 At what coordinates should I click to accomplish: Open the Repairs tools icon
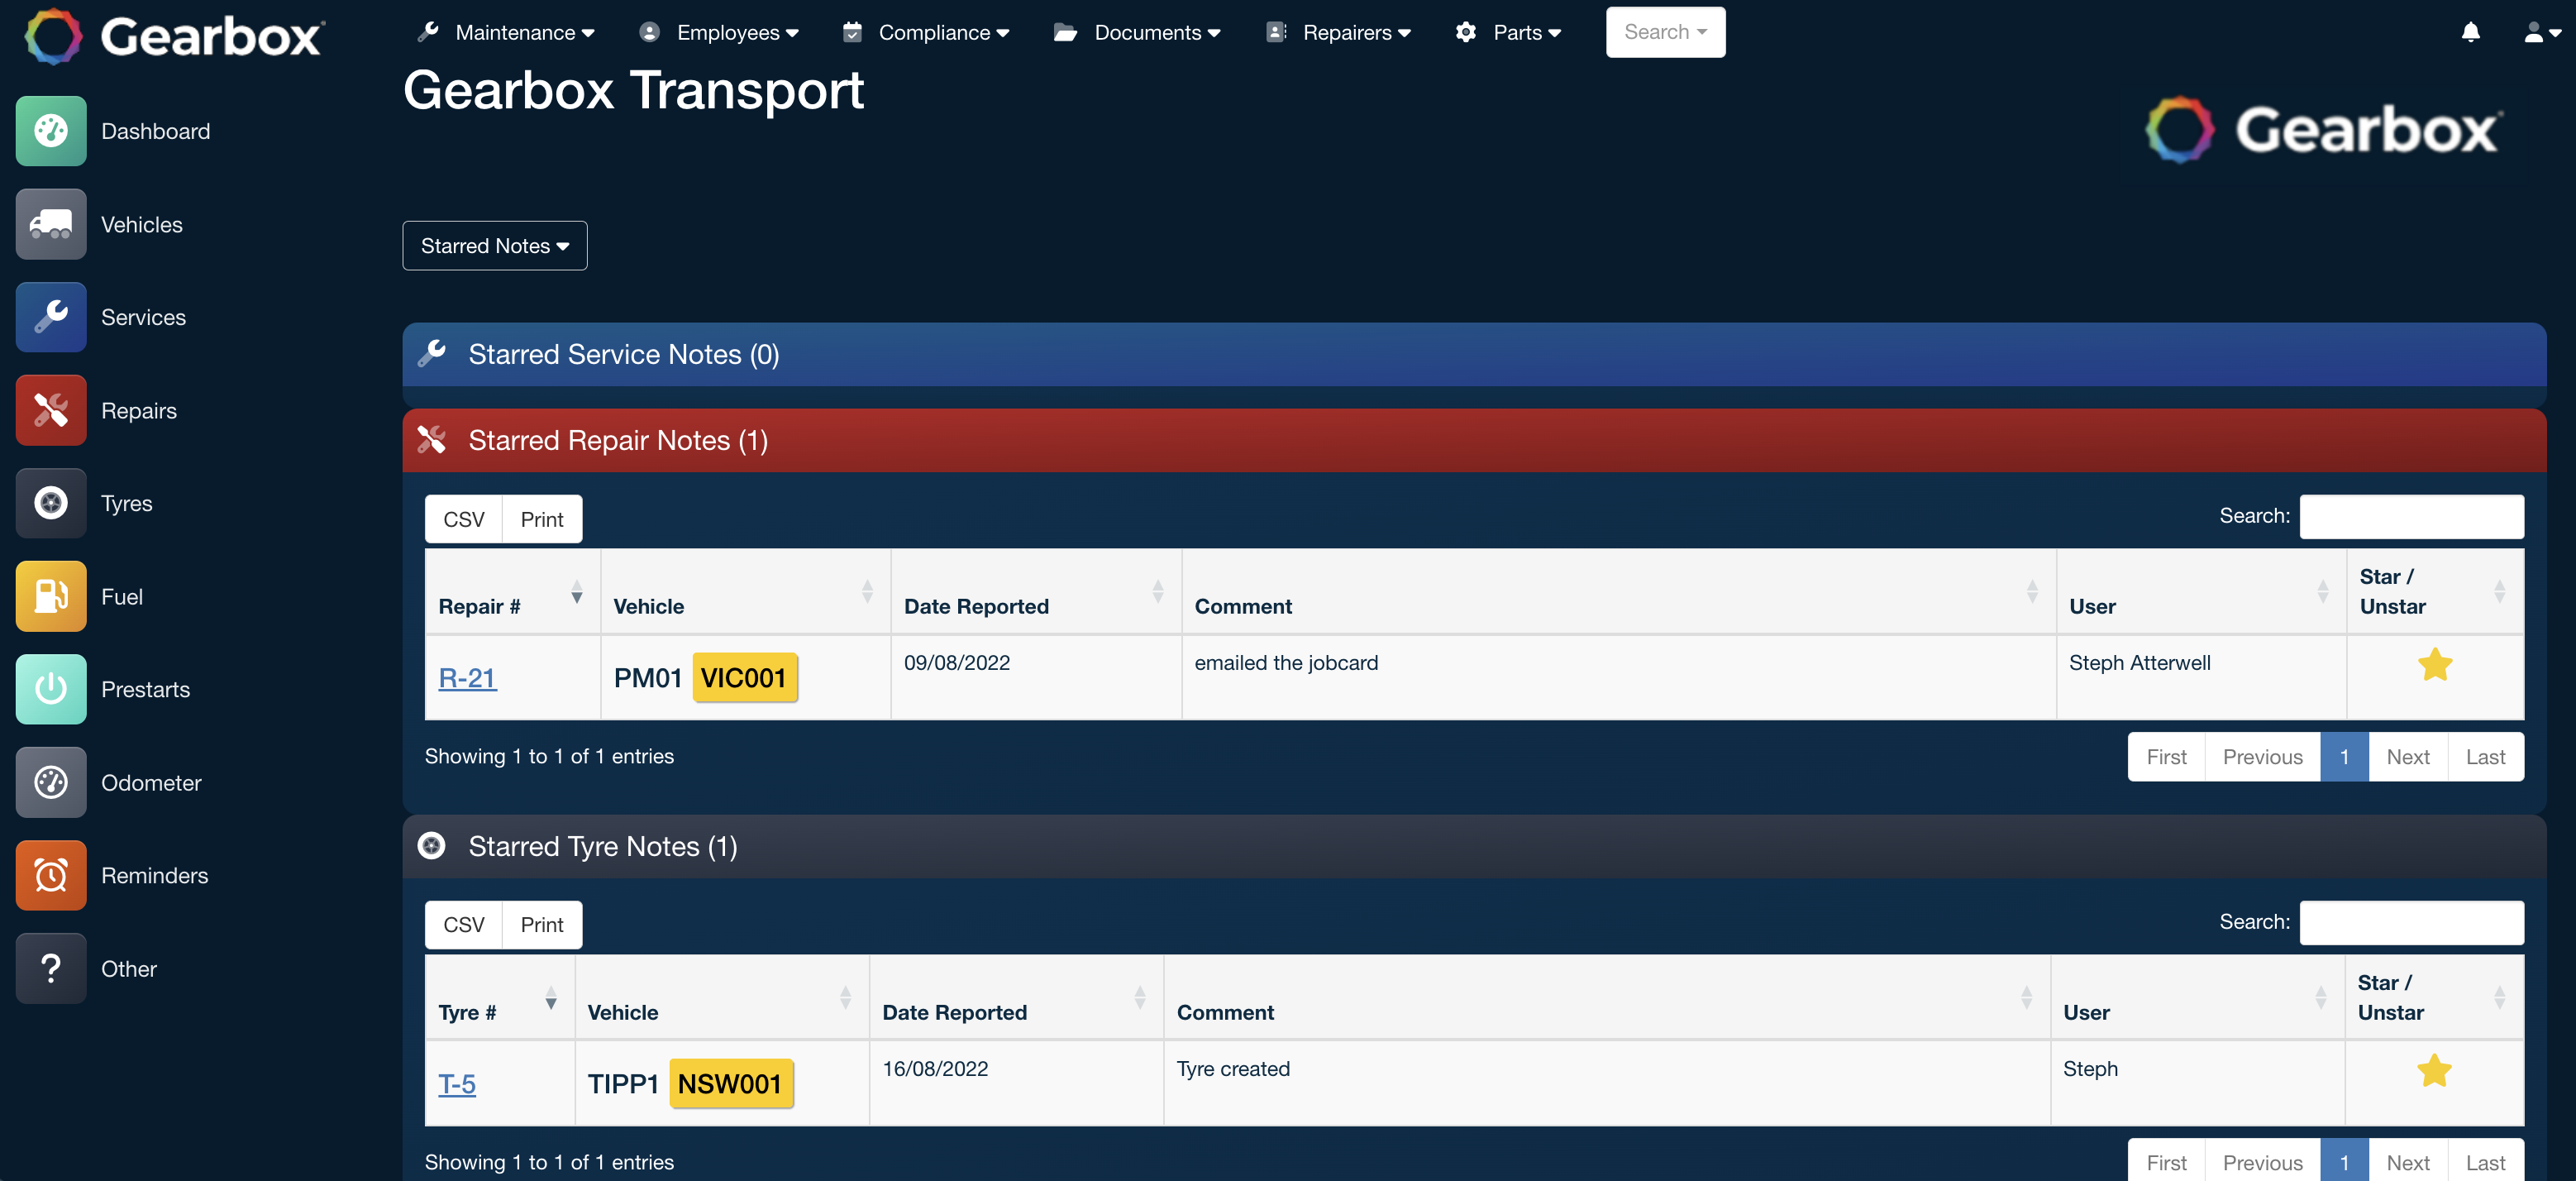[51, 410]
